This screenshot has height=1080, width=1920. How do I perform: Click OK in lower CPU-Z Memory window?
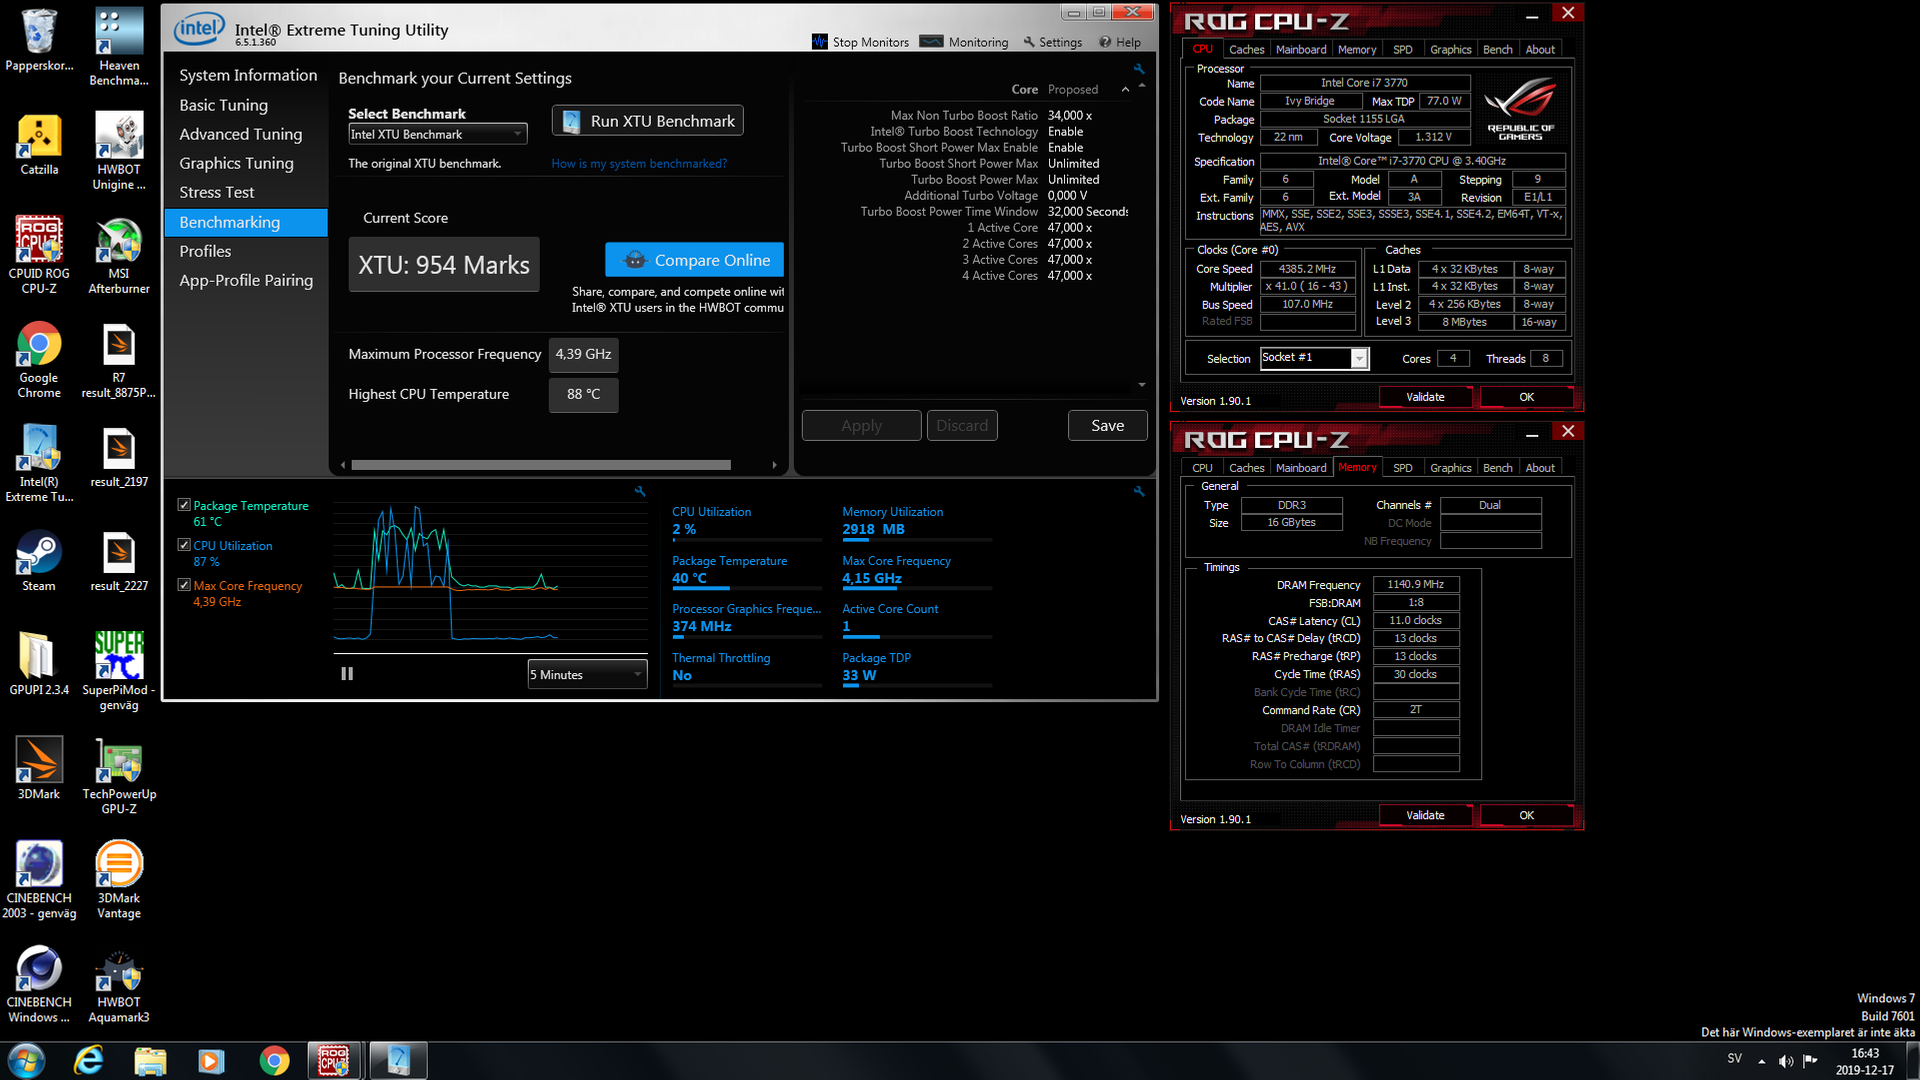point(1526,815)
